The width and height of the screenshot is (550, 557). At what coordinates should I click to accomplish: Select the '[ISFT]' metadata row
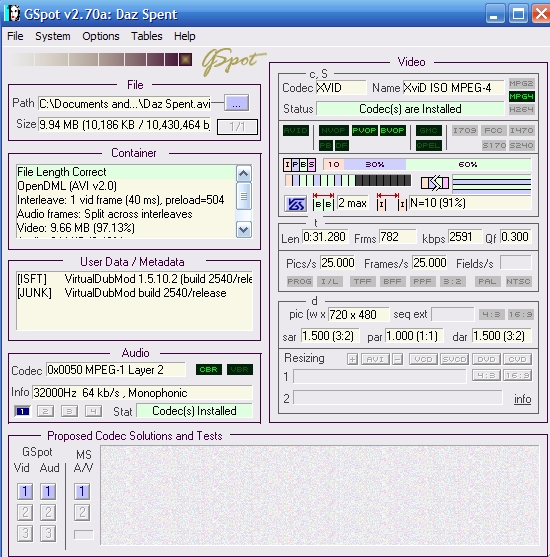click(x=134, y=279)
